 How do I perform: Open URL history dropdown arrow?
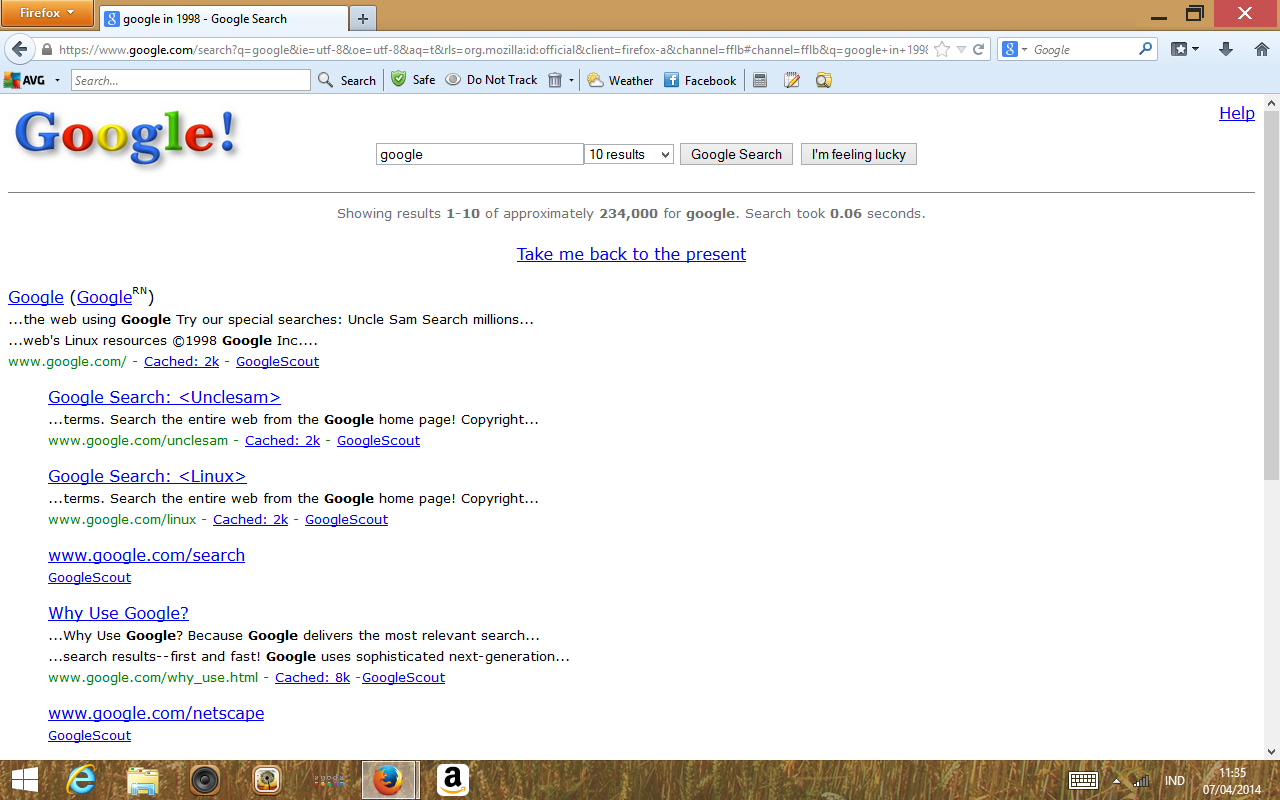(x=961, y=49)
